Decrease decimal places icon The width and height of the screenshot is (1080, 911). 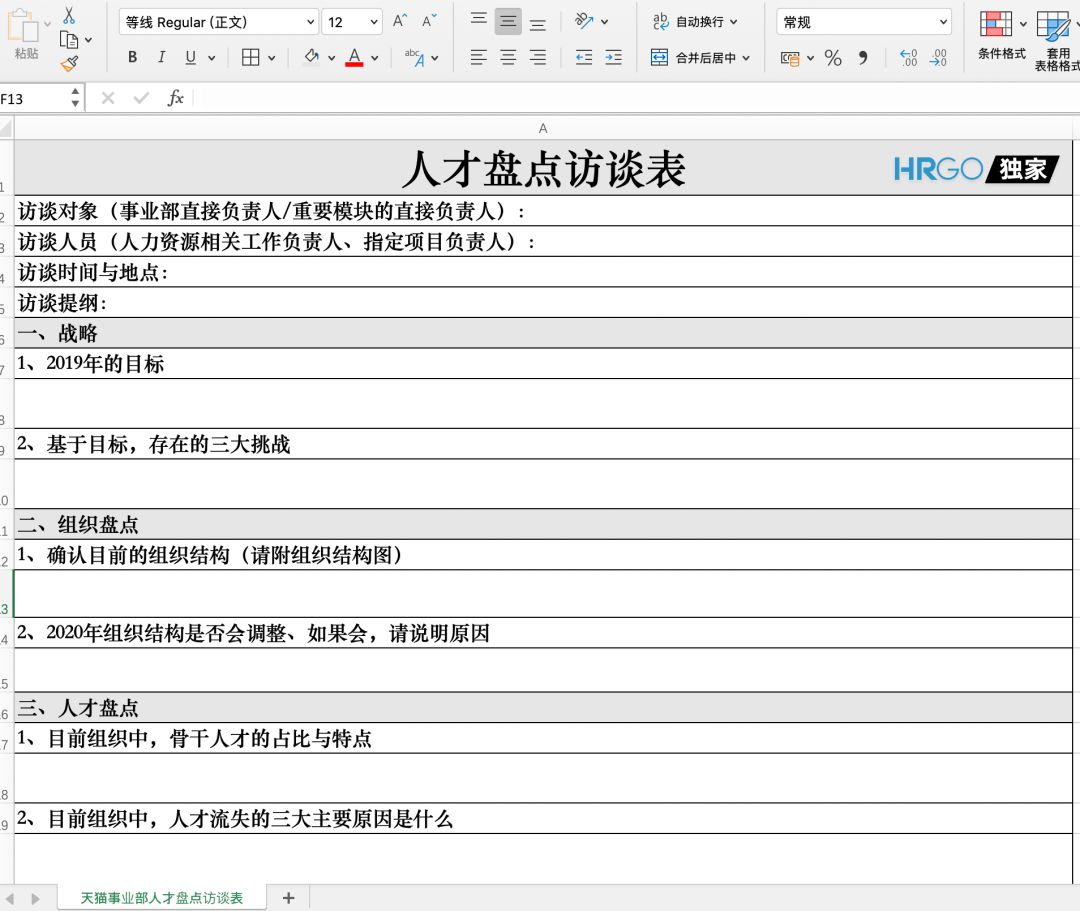(x=938, y=58)
